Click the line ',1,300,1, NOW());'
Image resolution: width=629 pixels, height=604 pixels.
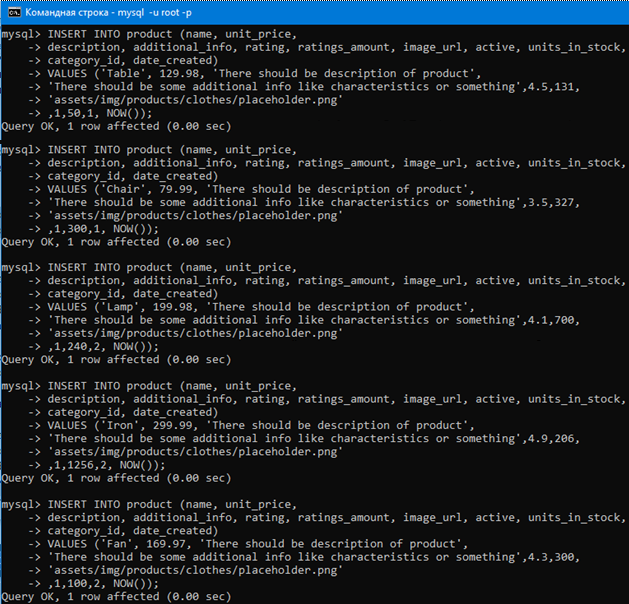click(103, 229)
